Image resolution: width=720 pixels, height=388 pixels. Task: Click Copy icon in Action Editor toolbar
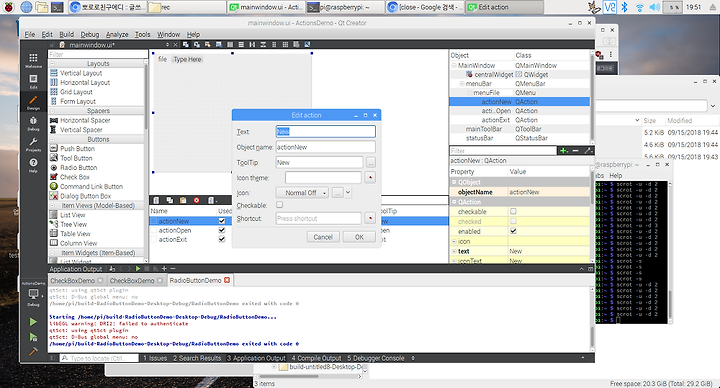(x=169, y=200)
